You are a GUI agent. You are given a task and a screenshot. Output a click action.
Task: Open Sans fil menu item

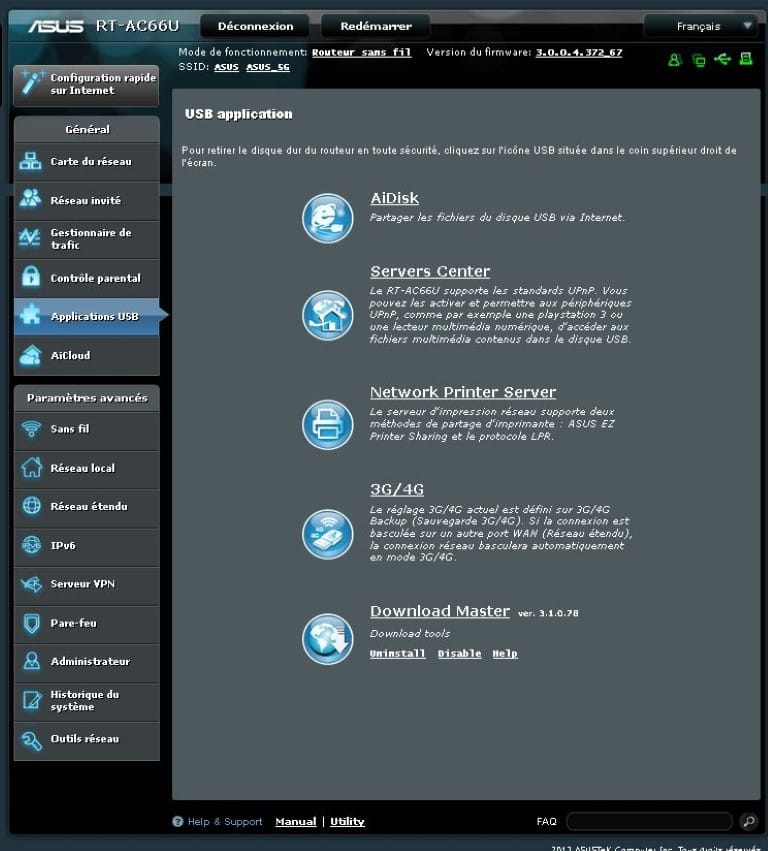click(87, 429)
